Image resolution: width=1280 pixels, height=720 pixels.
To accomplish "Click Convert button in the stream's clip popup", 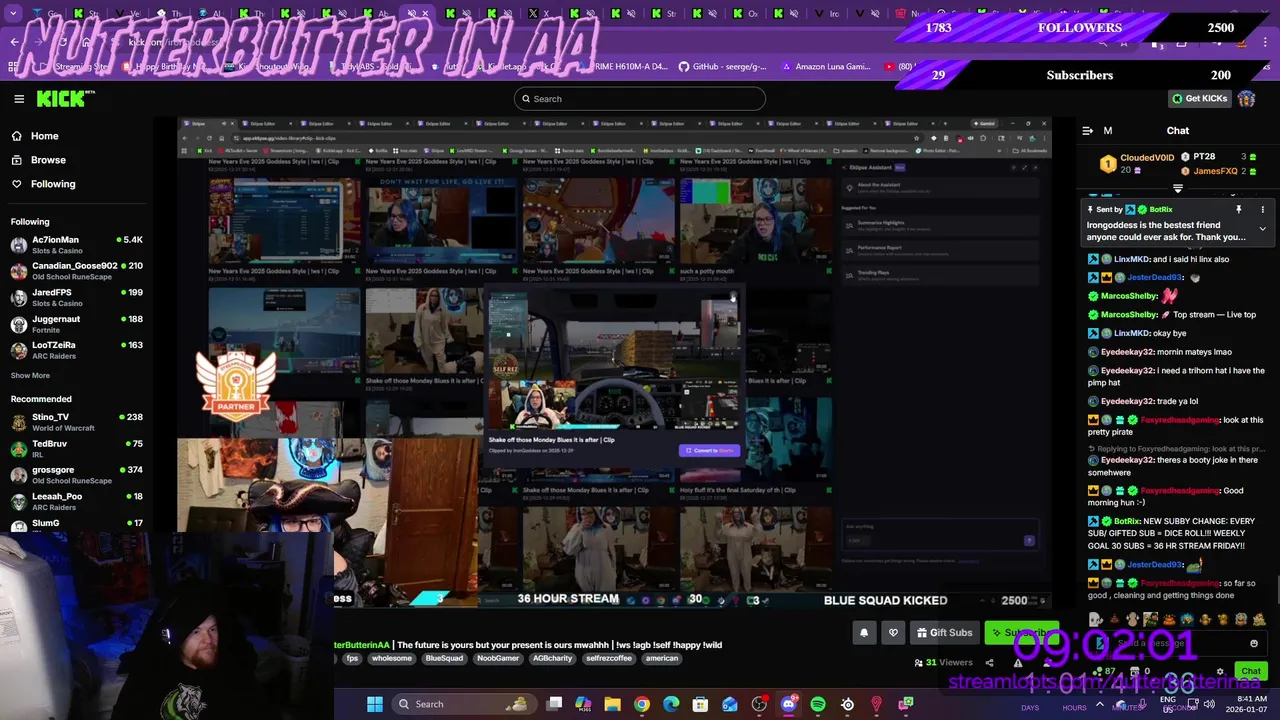I will coord(709,450).
